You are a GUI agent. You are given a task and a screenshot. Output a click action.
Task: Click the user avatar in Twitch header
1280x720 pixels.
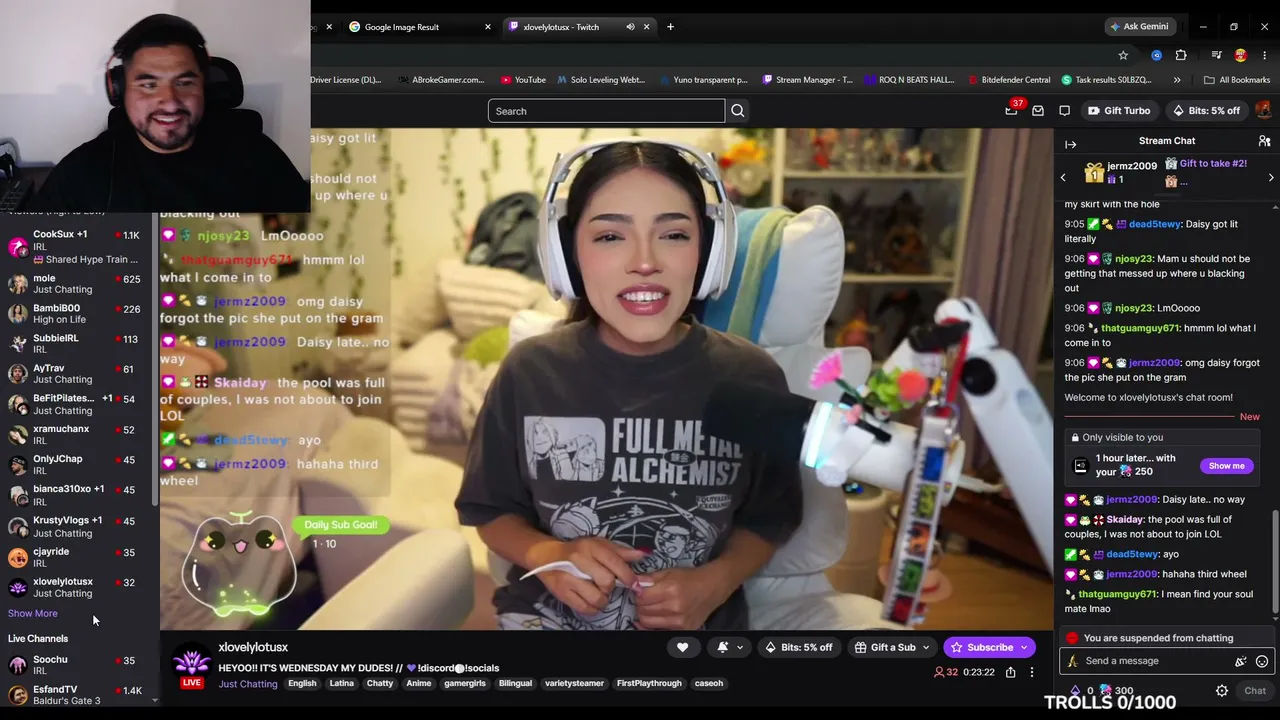[x=1264, y=110]
